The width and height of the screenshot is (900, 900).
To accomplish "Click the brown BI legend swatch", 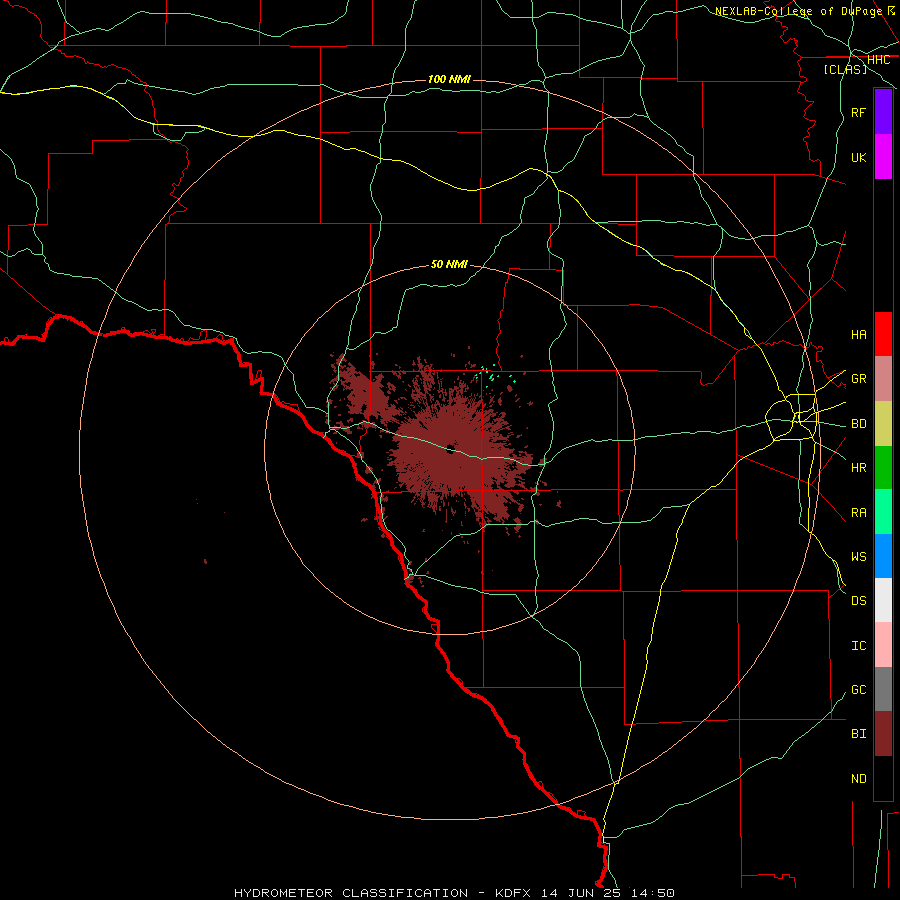I will pos(883,734).
